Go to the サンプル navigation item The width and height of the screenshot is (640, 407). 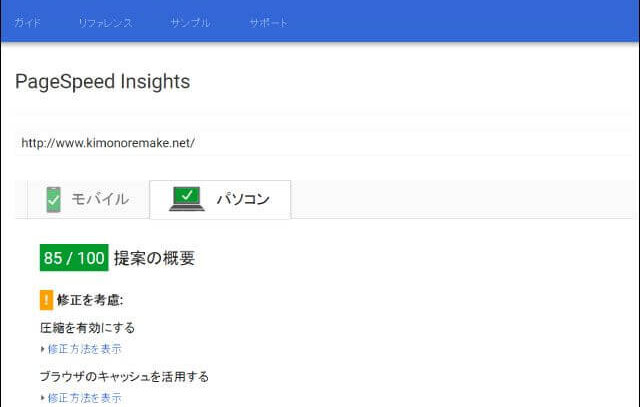coord(190,22)
